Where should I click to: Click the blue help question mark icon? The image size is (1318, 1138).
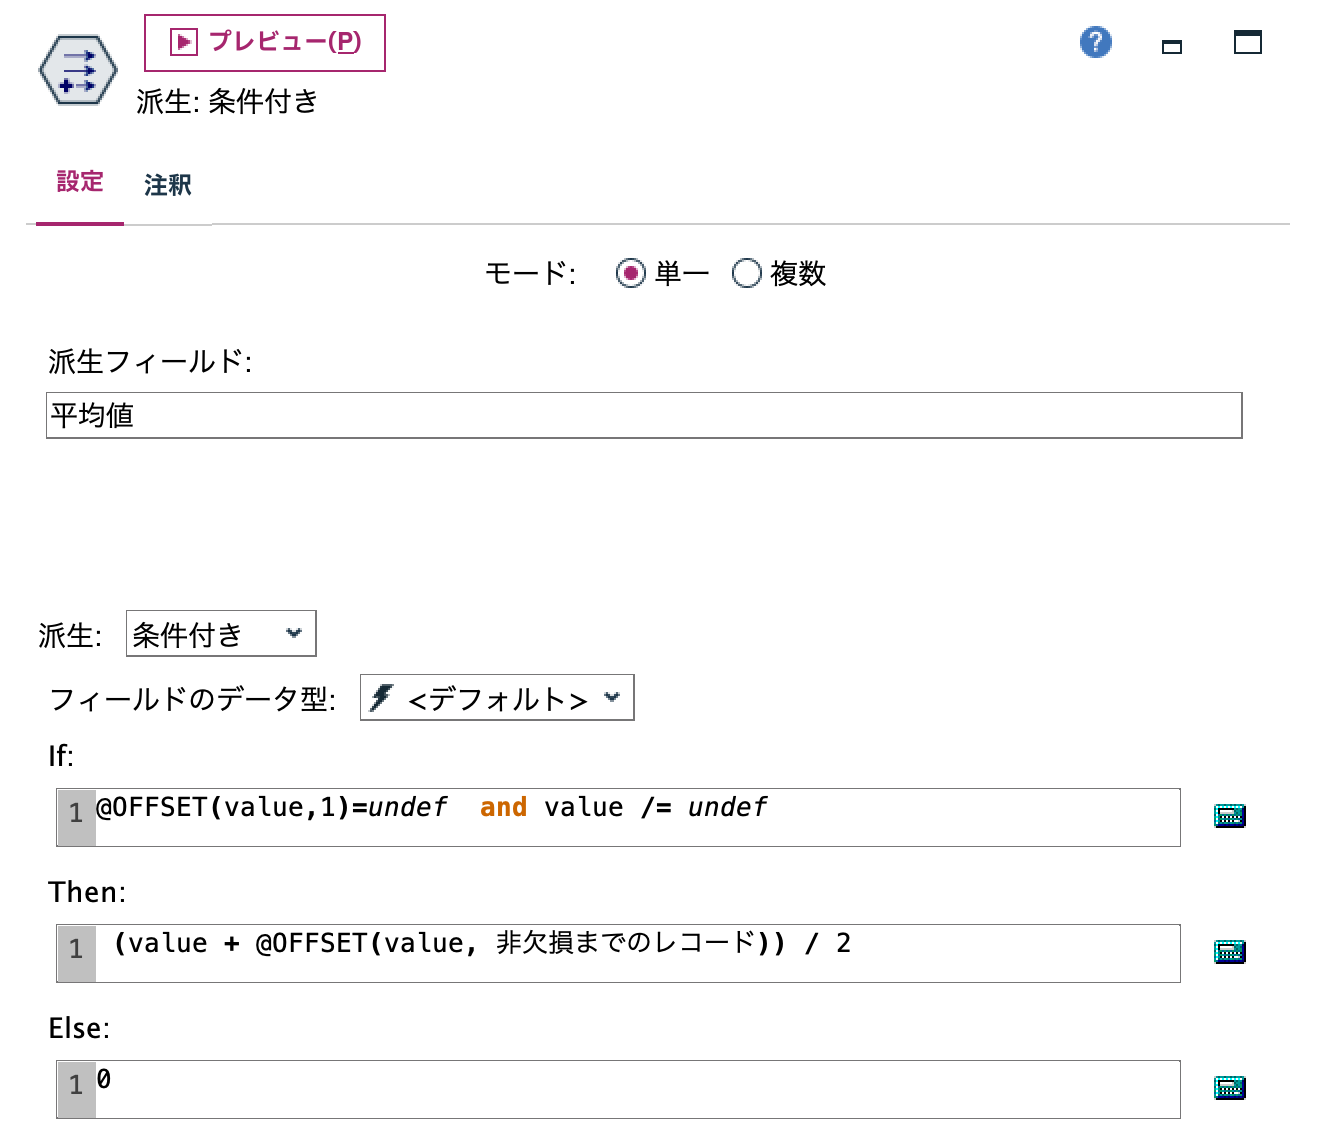point(1095,43)
